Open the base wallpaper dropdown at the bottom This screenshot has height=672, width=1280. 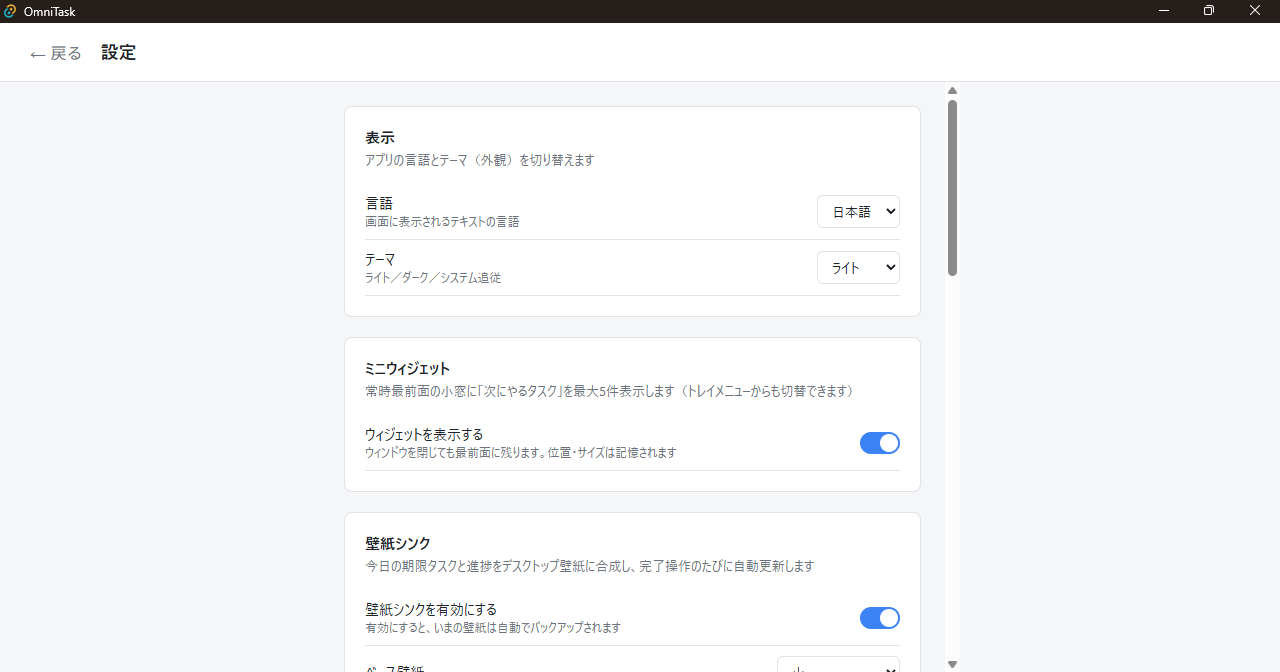(x=838, y=665)
